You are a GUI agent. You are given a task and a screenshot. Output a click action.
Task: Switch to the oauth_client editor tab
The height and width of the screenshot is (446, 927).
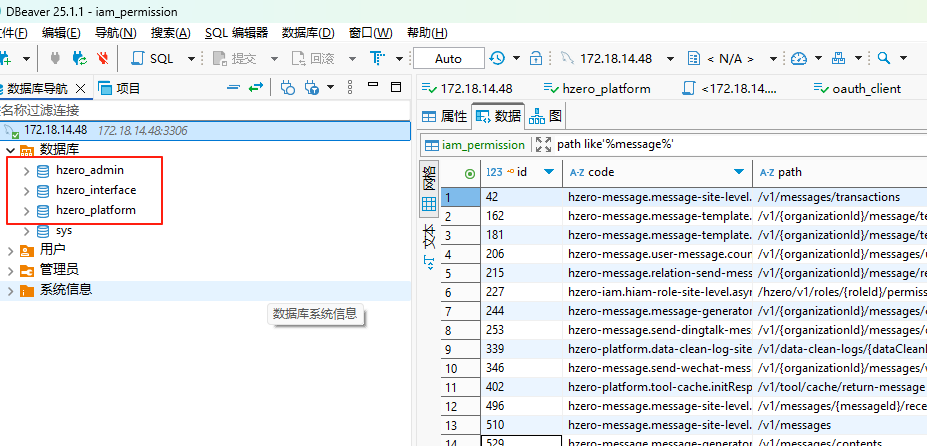point(857,88)
